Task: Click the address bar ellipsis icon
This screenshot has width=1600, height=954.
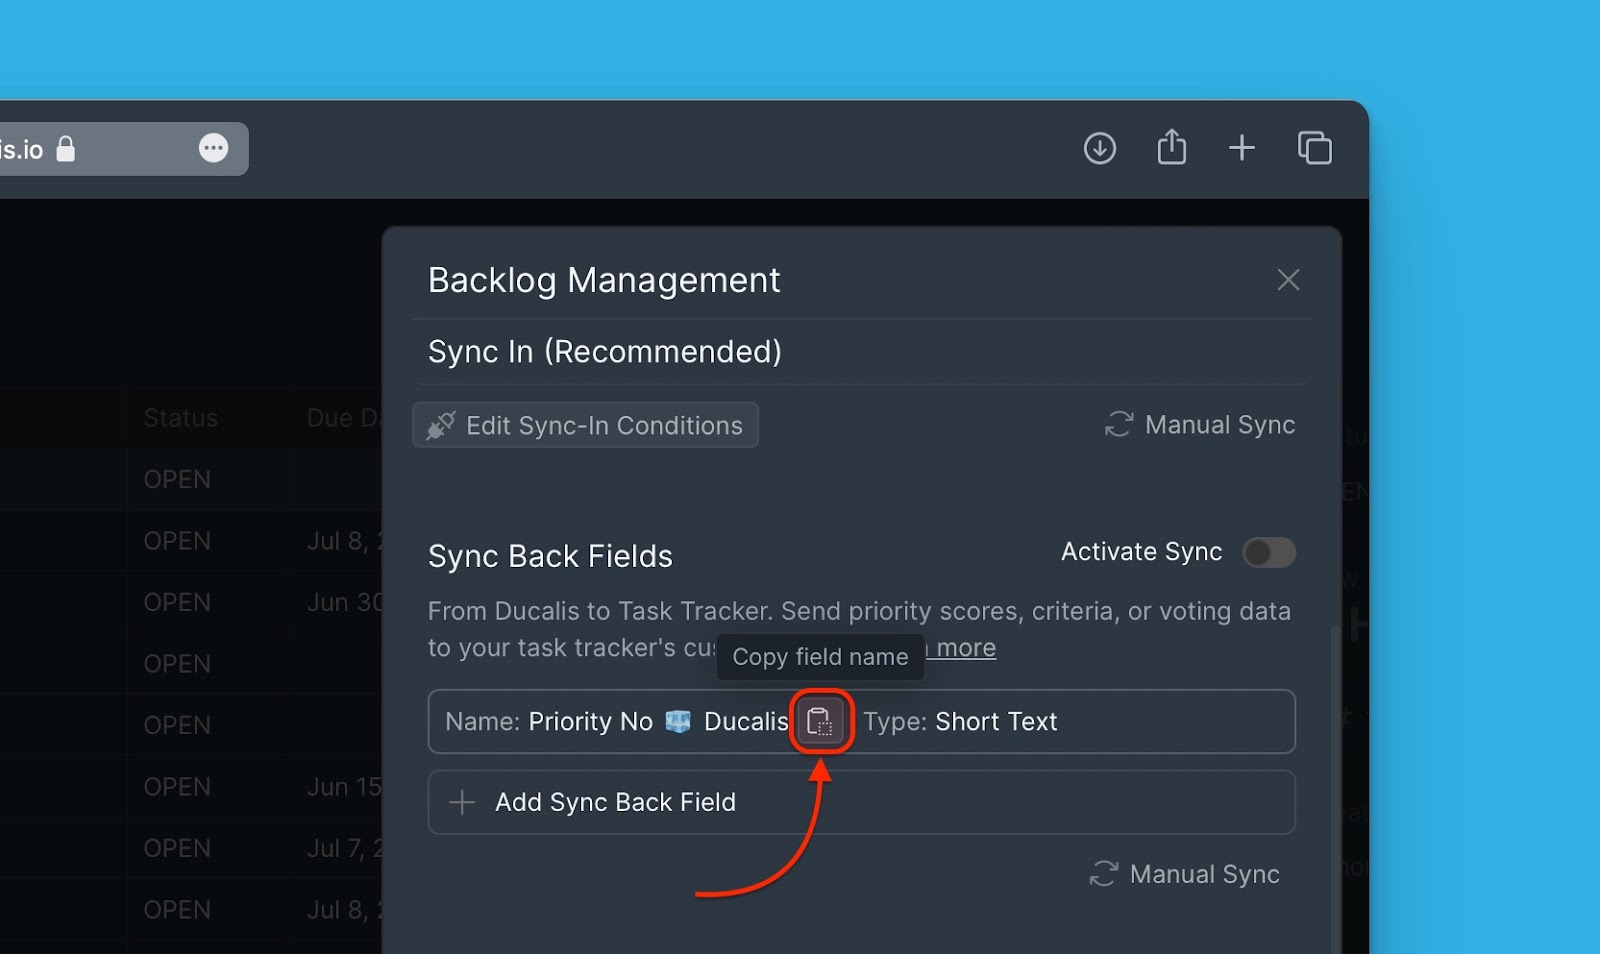Action: pyautogui.click(x=213, y=148)
